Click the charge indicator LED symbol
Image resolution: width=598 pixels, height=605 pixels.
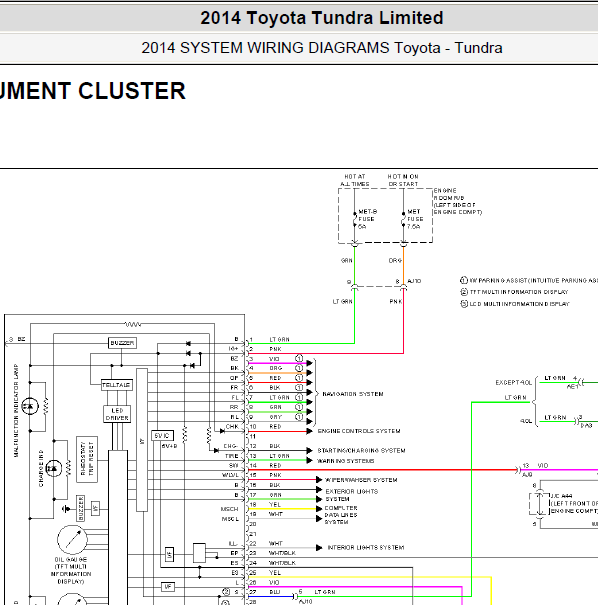tap(54, 468)
